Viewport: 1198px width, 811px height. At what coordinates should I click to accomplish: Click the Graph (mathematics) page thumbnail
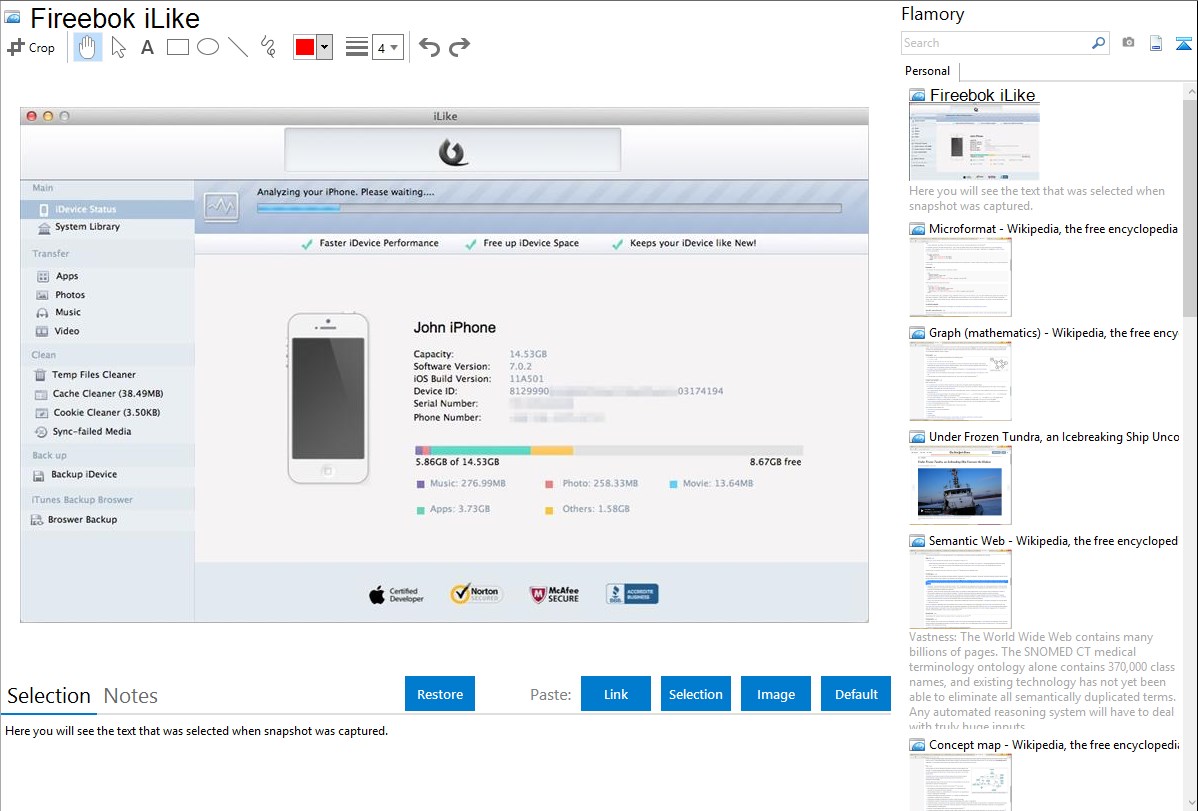[960, 381]
